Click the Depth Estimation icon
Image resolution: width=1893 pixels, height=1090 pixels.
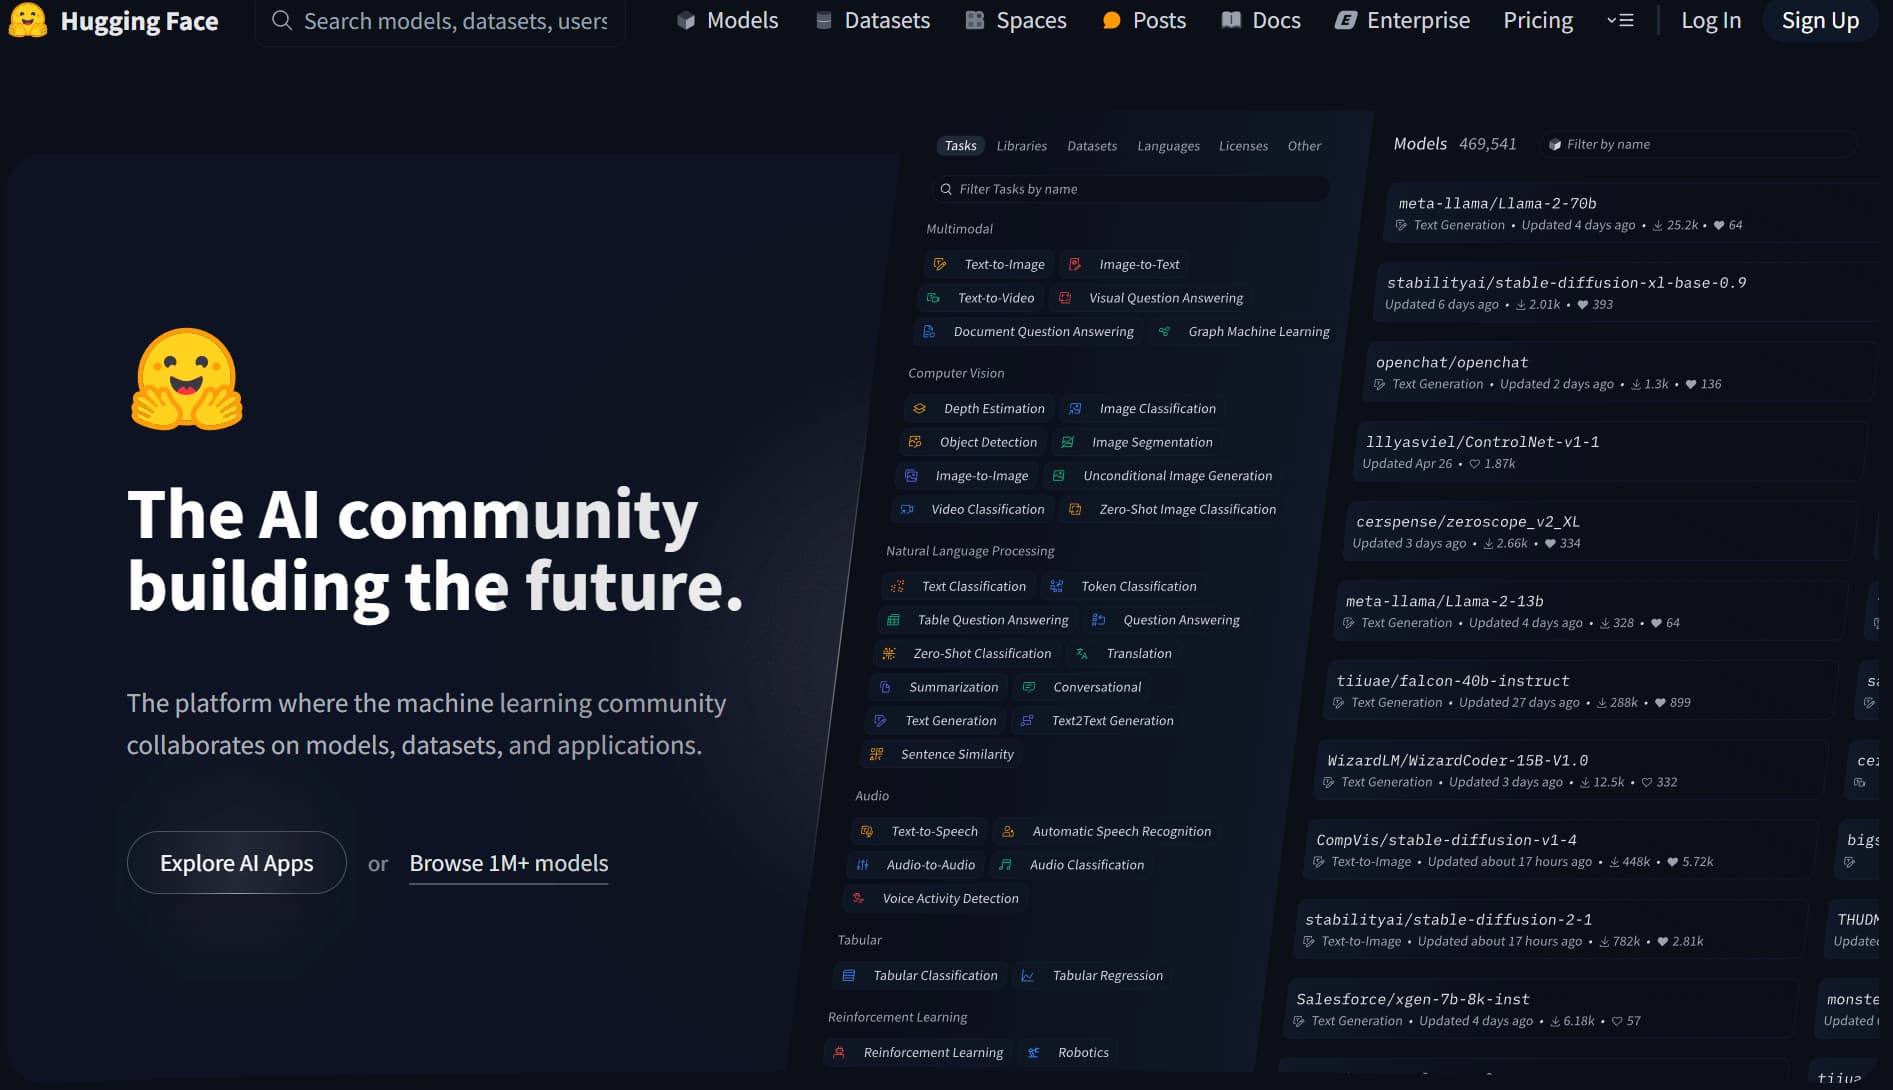point(920,408)
